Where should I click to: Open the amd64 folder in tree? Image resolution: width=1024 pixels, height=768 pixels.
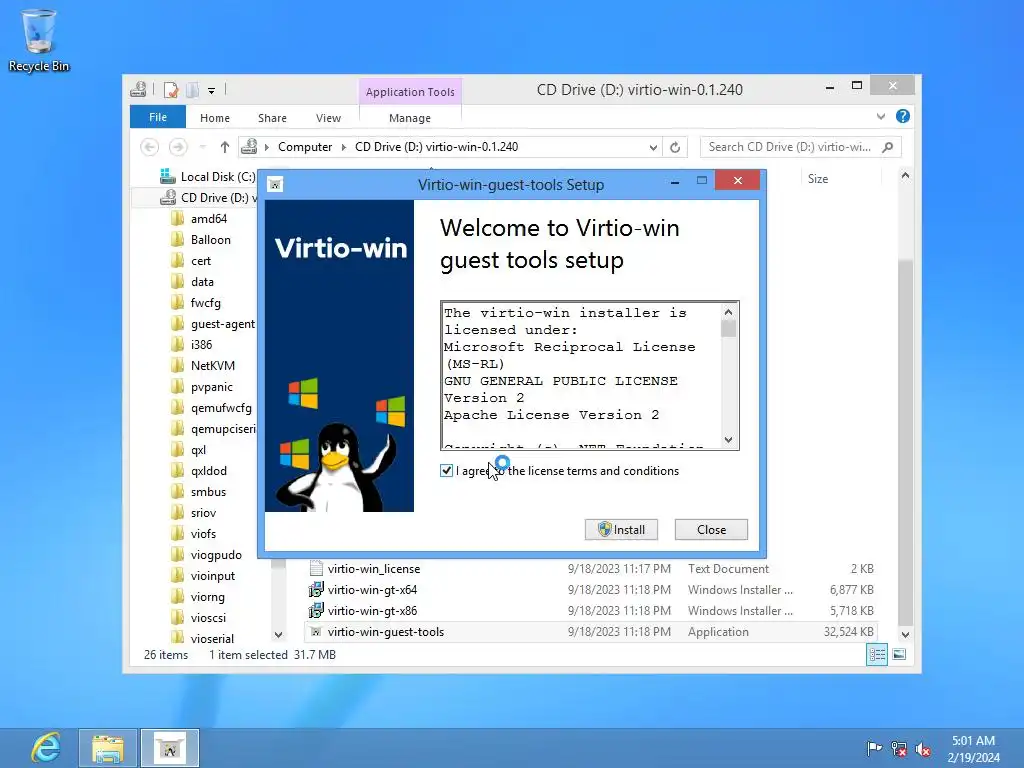pos(208,219)
